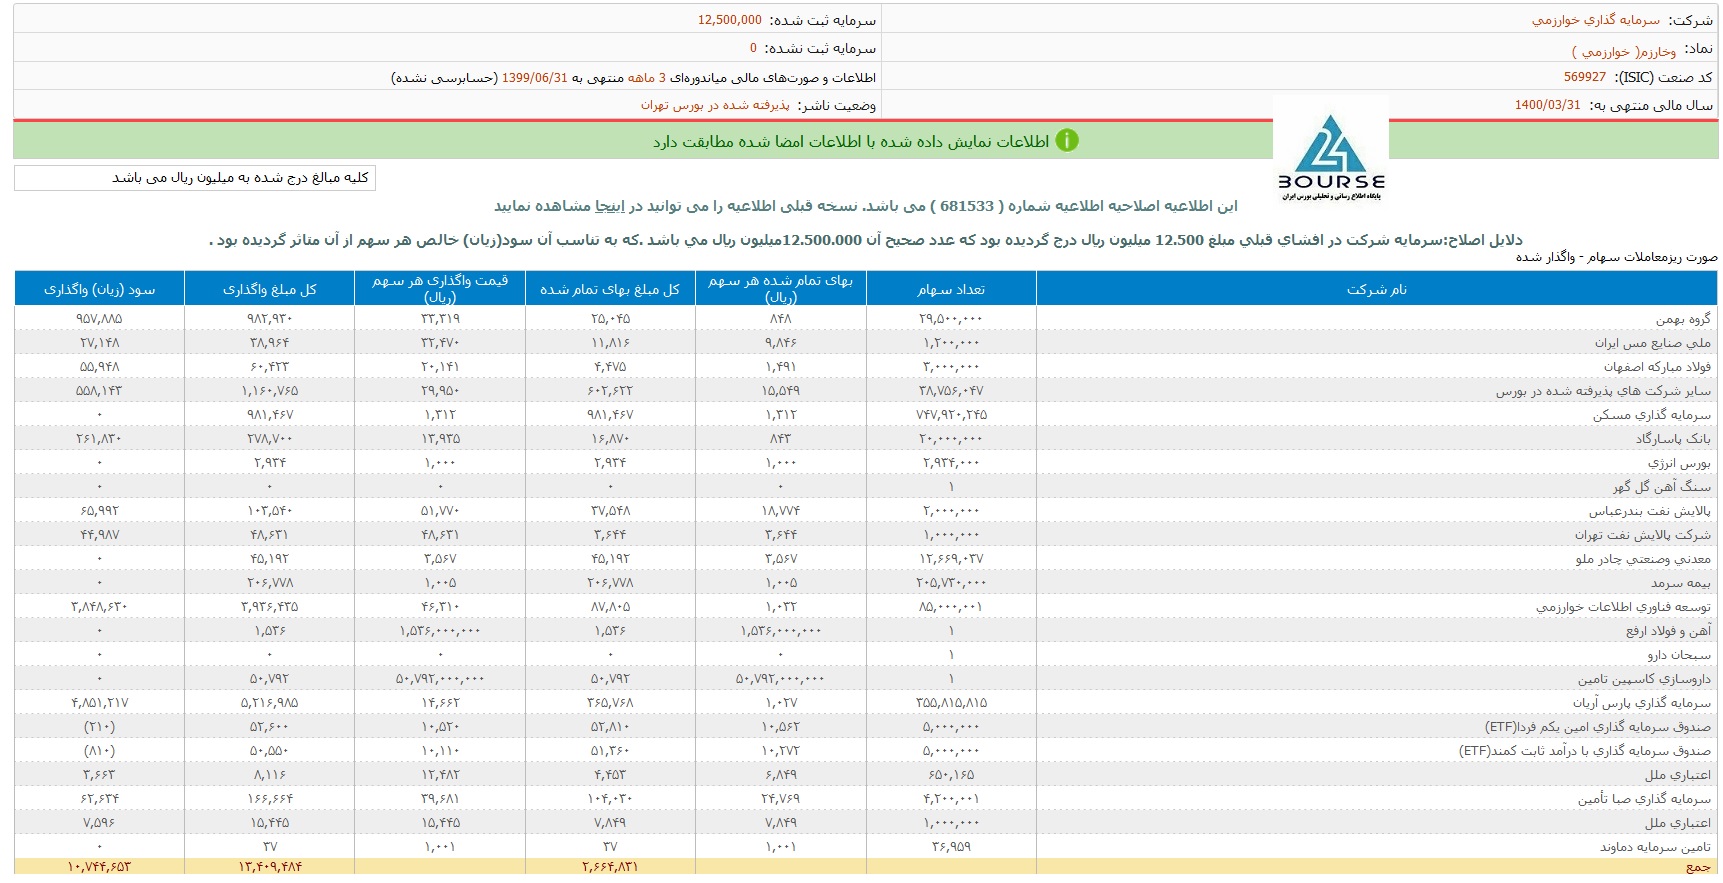Image resolution: width=1723 pixels, height=883 pixels.
Task: Click the publisher status پذیرفته شده در بورس تهران
Action: coord(715,105)
